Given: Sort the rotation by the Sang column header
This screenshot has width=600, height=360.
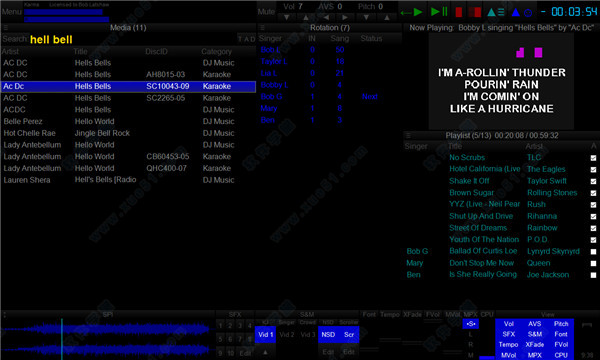Looking at the screenshot, I should [340, 39].
